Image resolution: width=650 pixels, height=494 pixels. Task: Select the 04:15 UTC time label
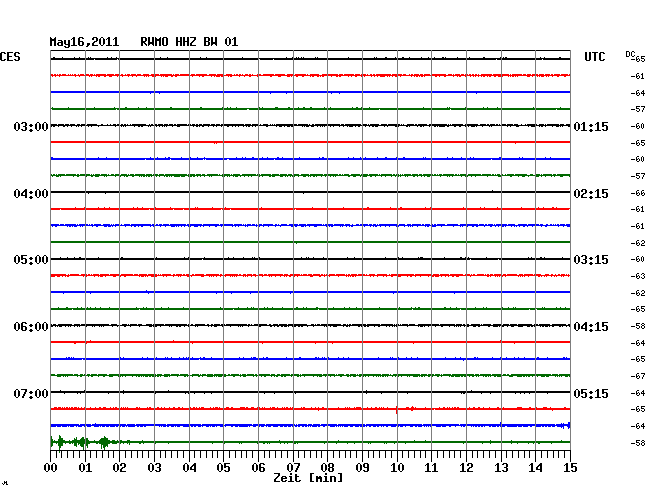click(x=591, y=327)
